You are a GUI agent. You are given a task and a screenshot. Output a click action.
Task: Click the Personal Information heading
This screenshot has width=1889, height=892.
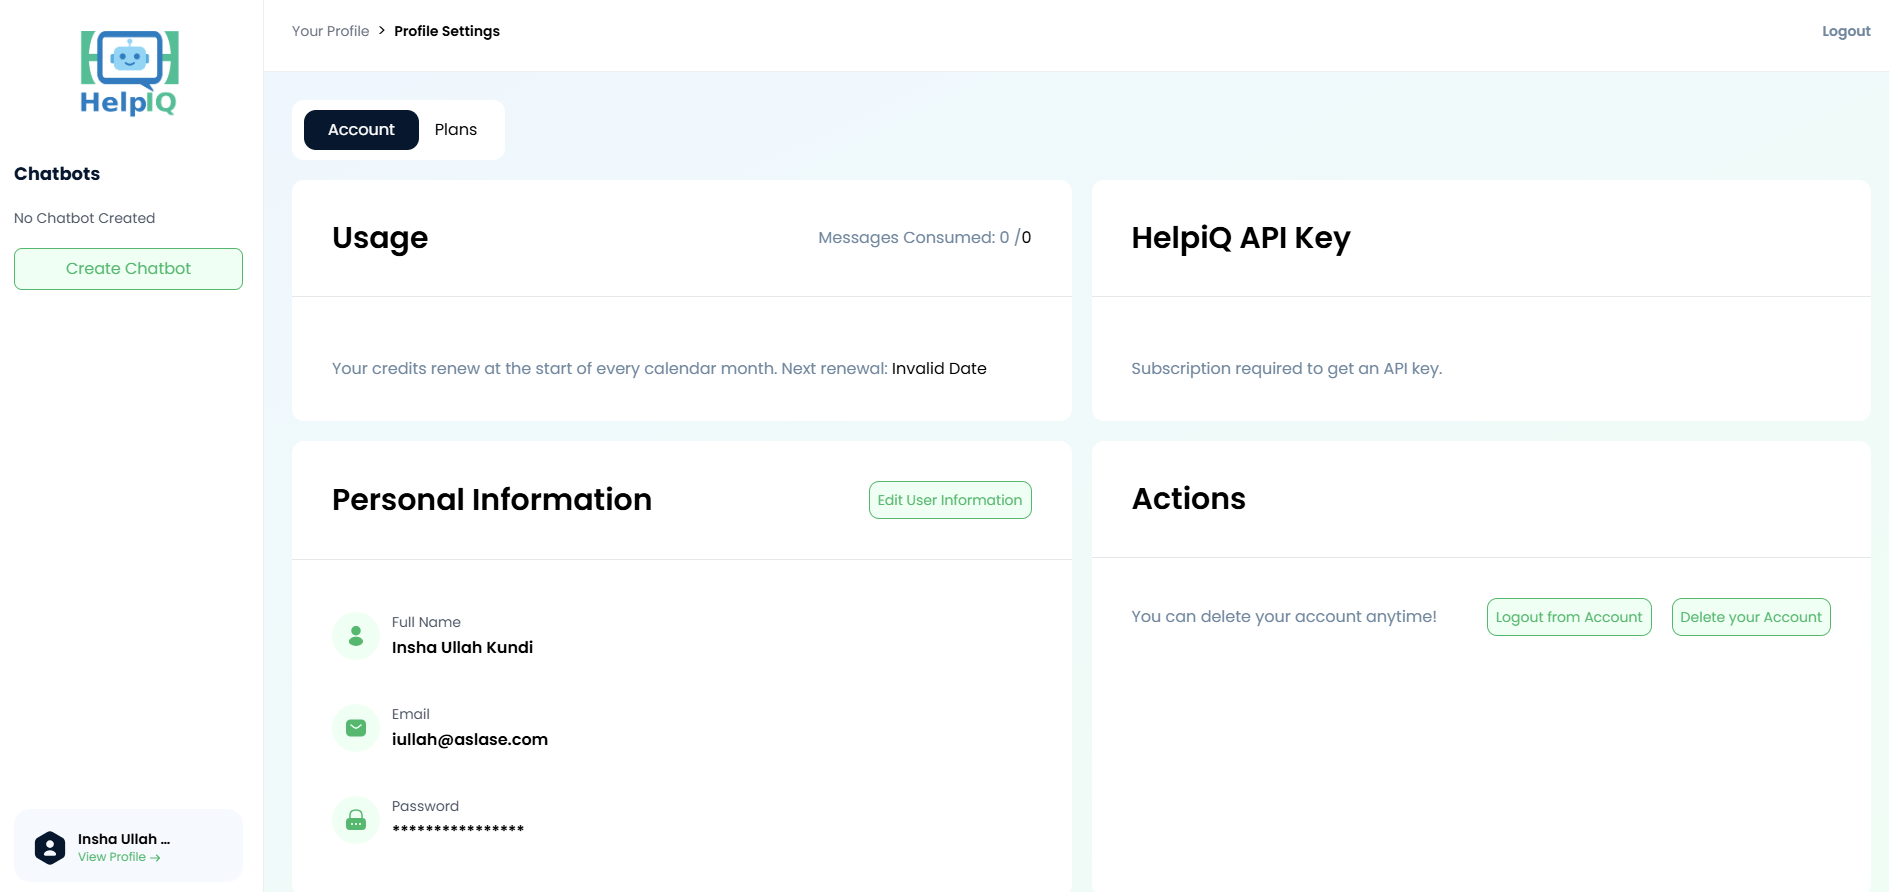(x=492, y=499)
